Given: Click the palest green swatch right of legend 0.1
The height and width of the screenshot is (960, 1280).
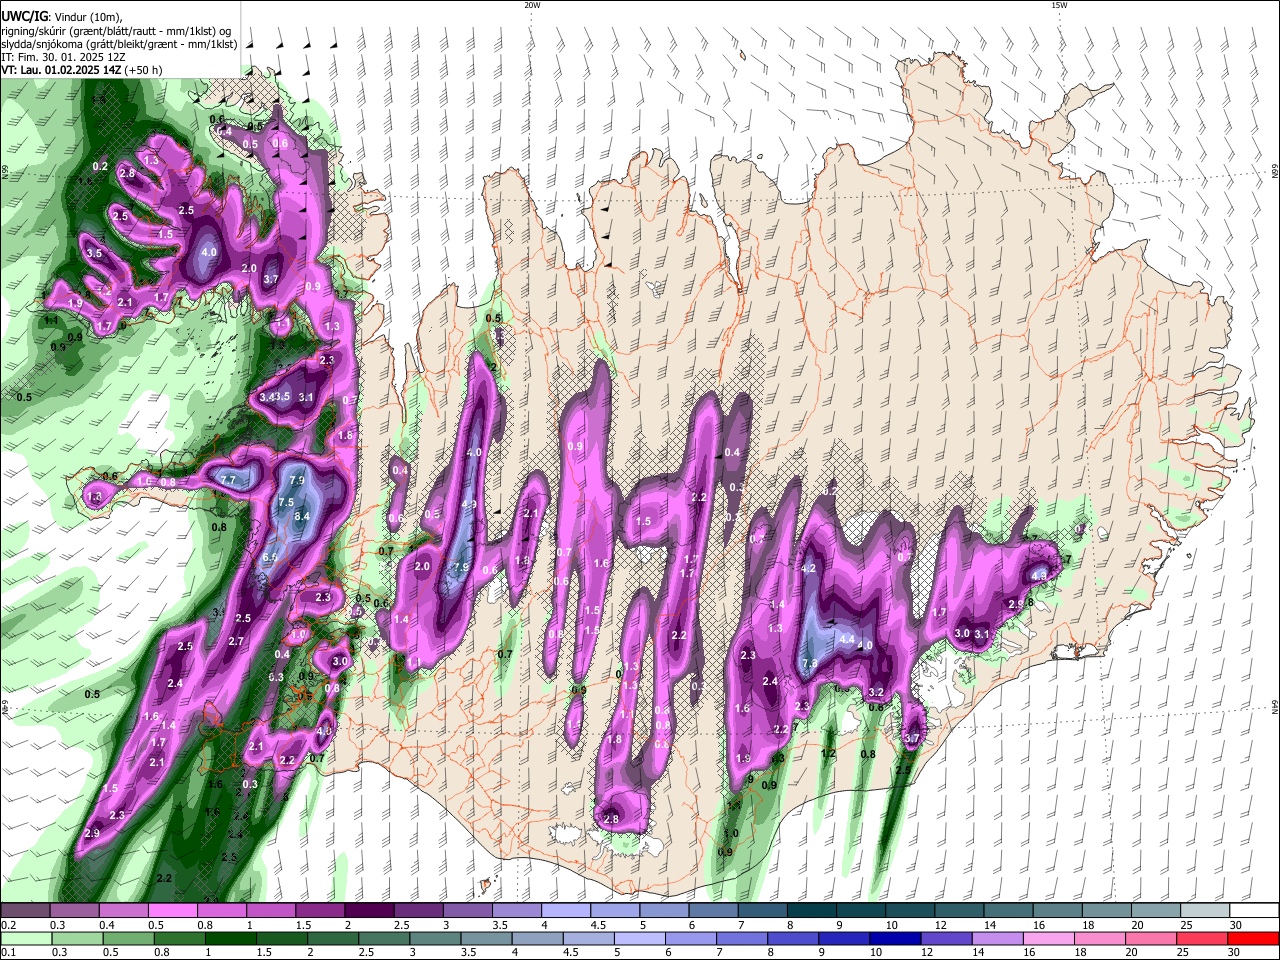Looking at the screenshot, I should pos(28,939).
